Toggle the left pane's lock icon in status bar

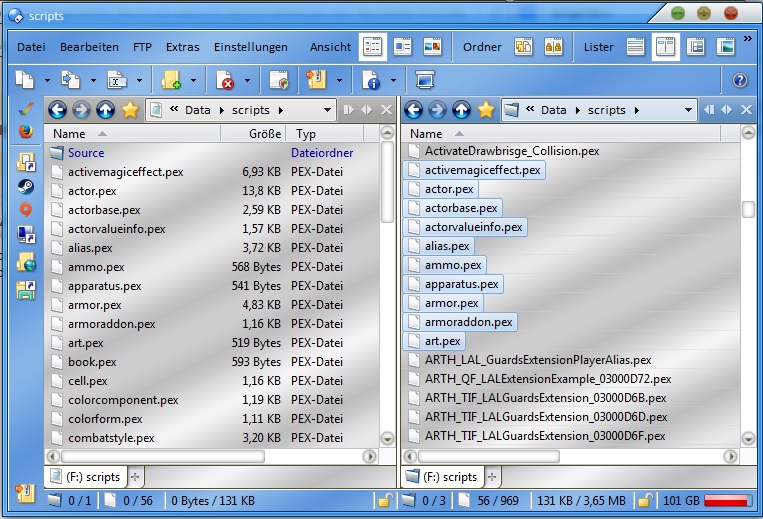point(383,500)
